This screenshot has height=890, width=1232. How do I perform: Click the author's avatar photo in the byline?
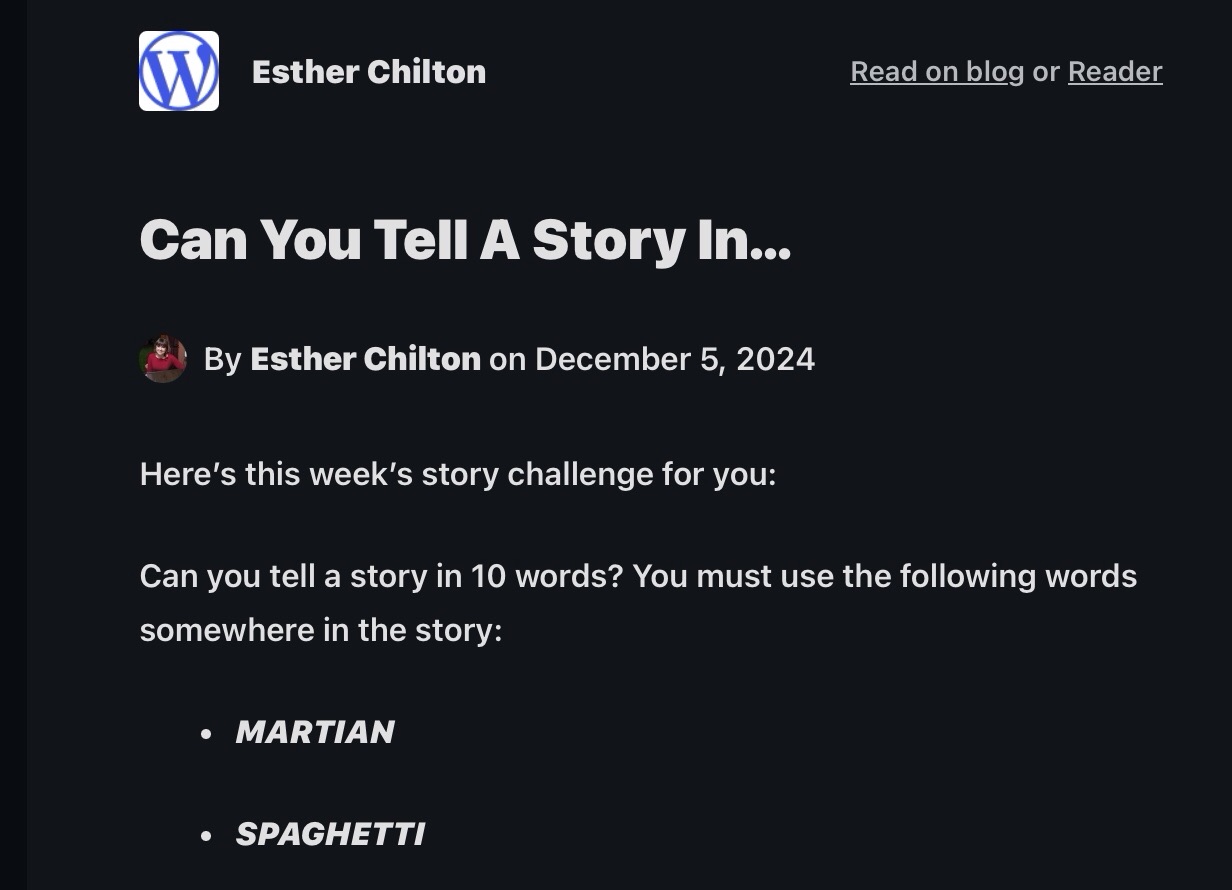[162, 359]
